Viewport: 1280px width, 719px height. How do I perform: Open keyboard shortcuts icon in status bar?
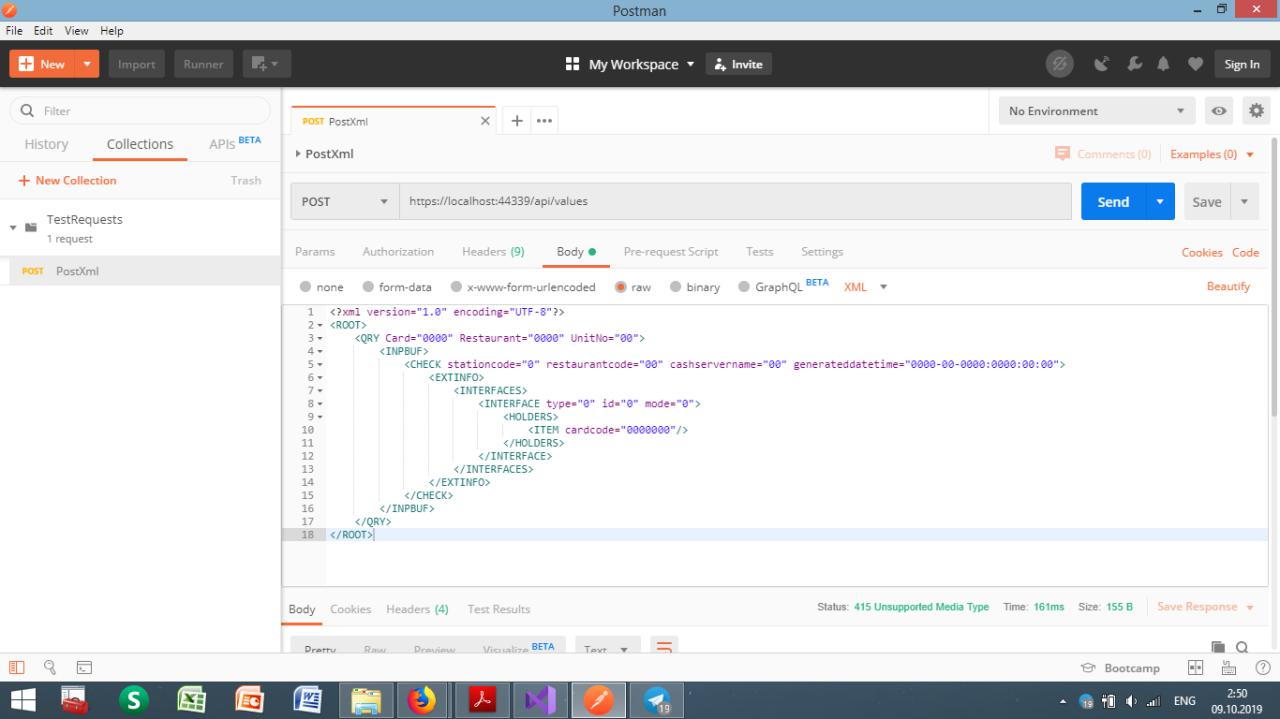click(1230, 668)
